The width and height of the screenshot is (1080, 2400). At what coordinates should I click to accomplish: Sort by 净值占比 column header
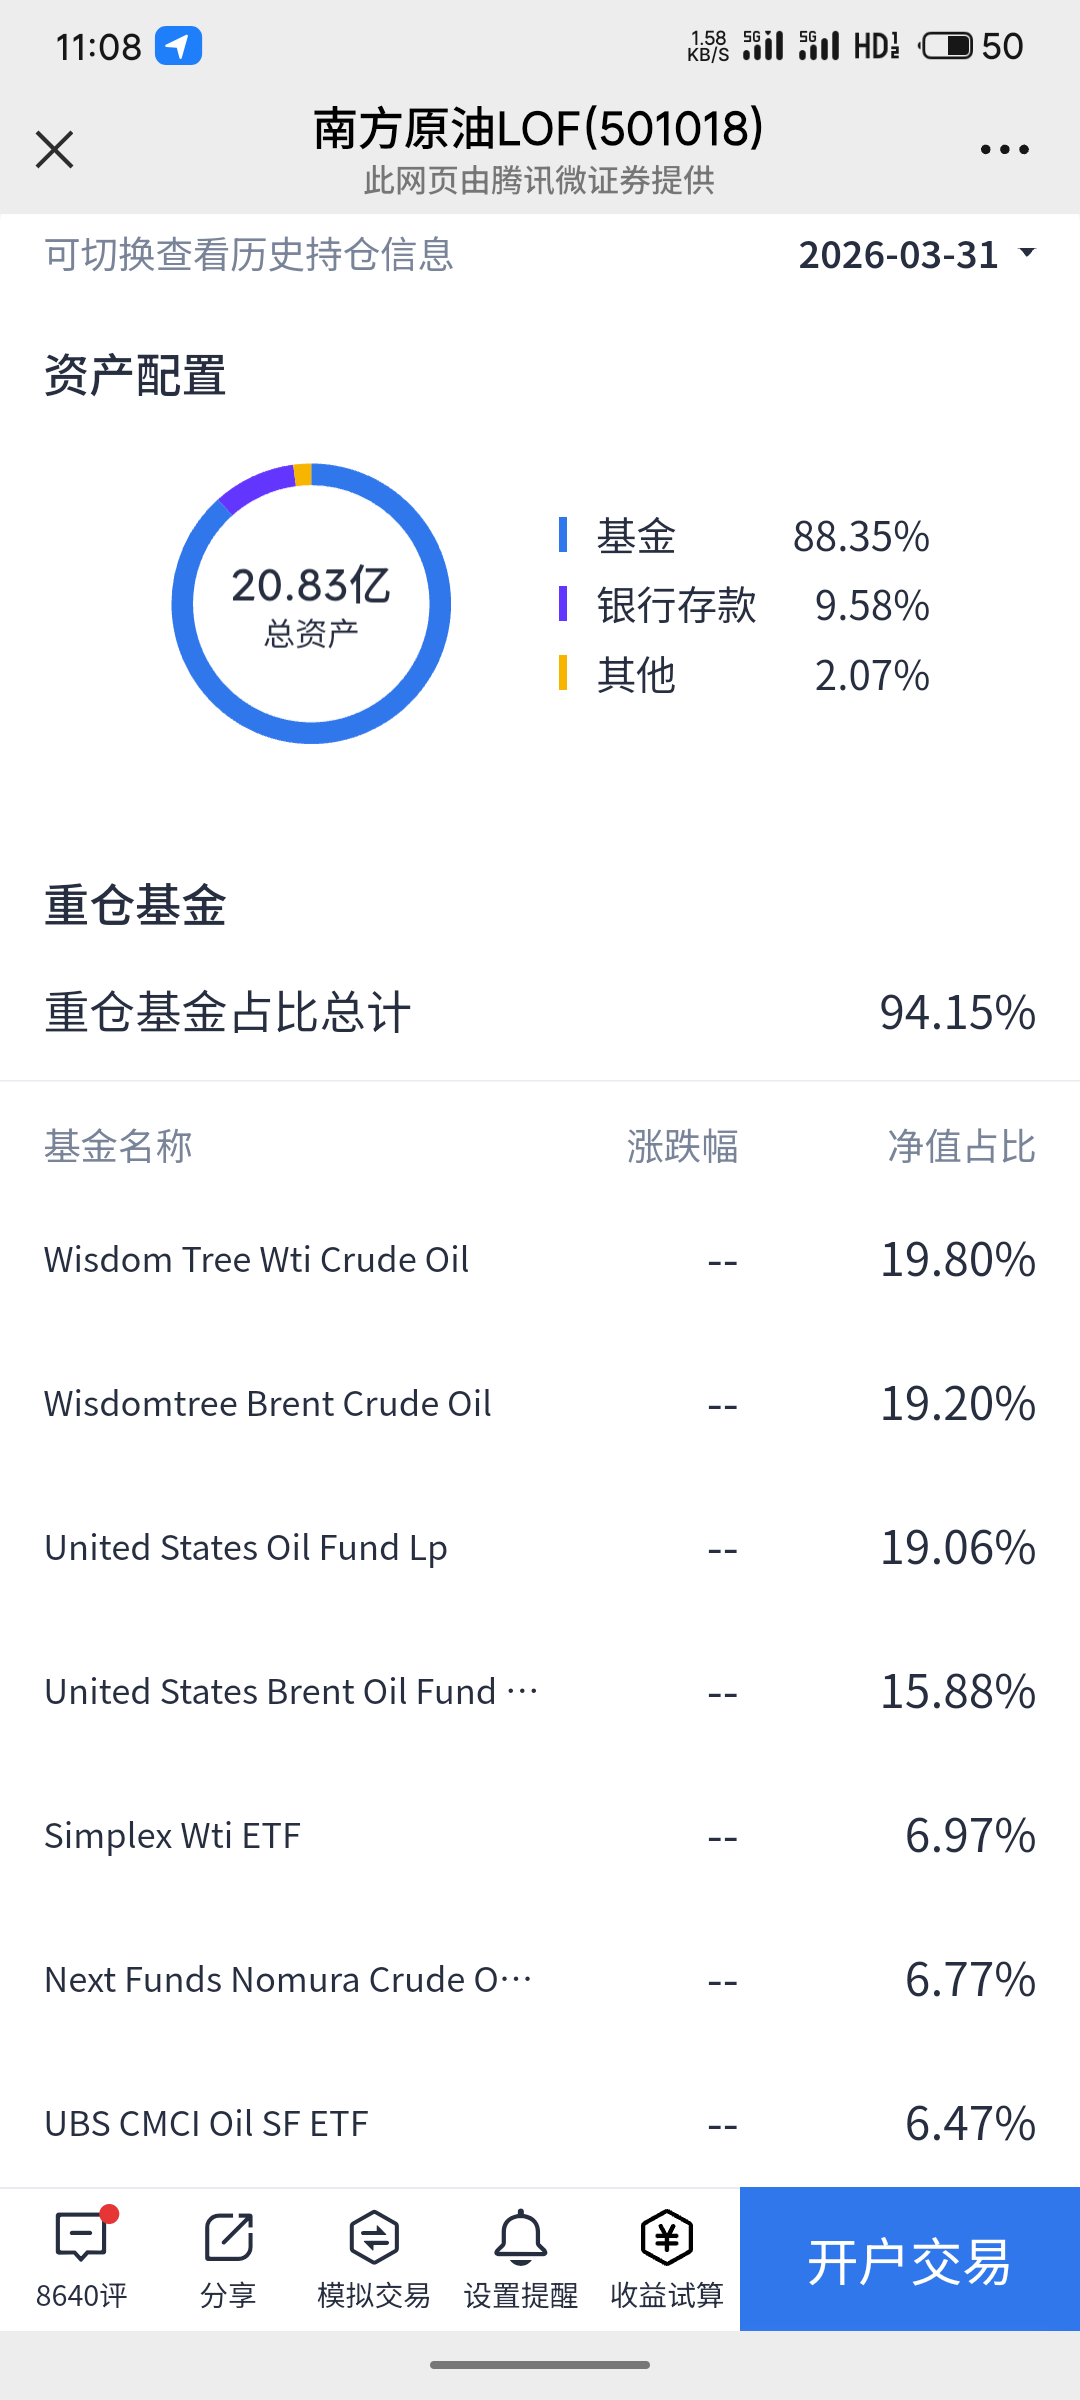962,1146
